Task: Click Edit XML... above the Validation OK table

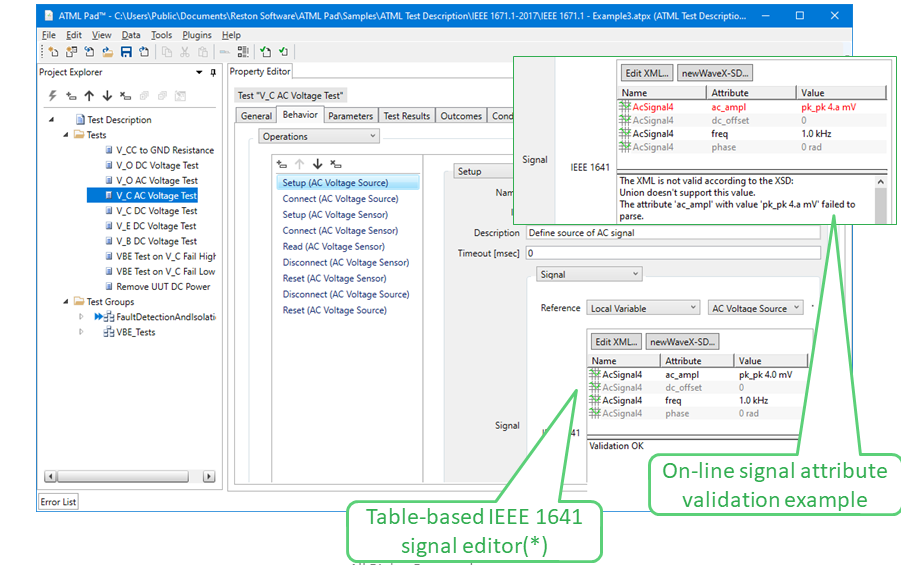Action: tap(616, 341)
